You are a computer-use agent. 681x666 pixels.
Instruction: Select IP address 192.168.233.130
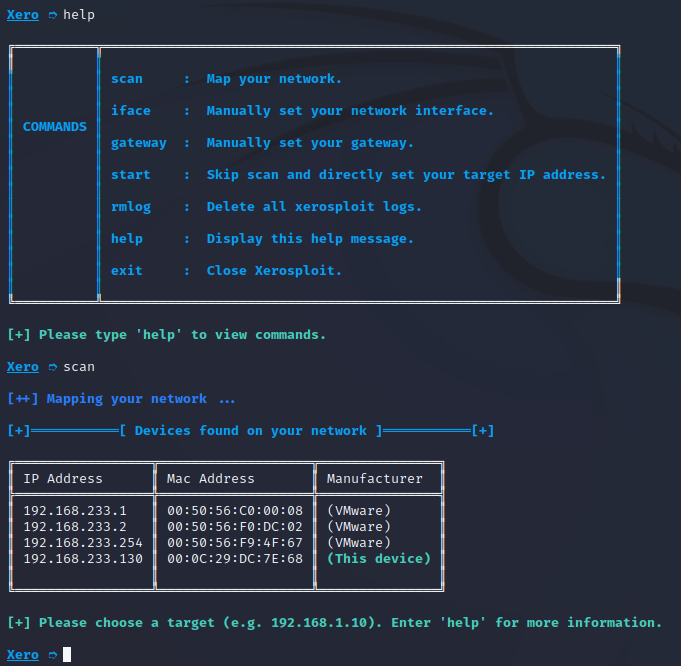pyautogui.click(x=83, y=559)
